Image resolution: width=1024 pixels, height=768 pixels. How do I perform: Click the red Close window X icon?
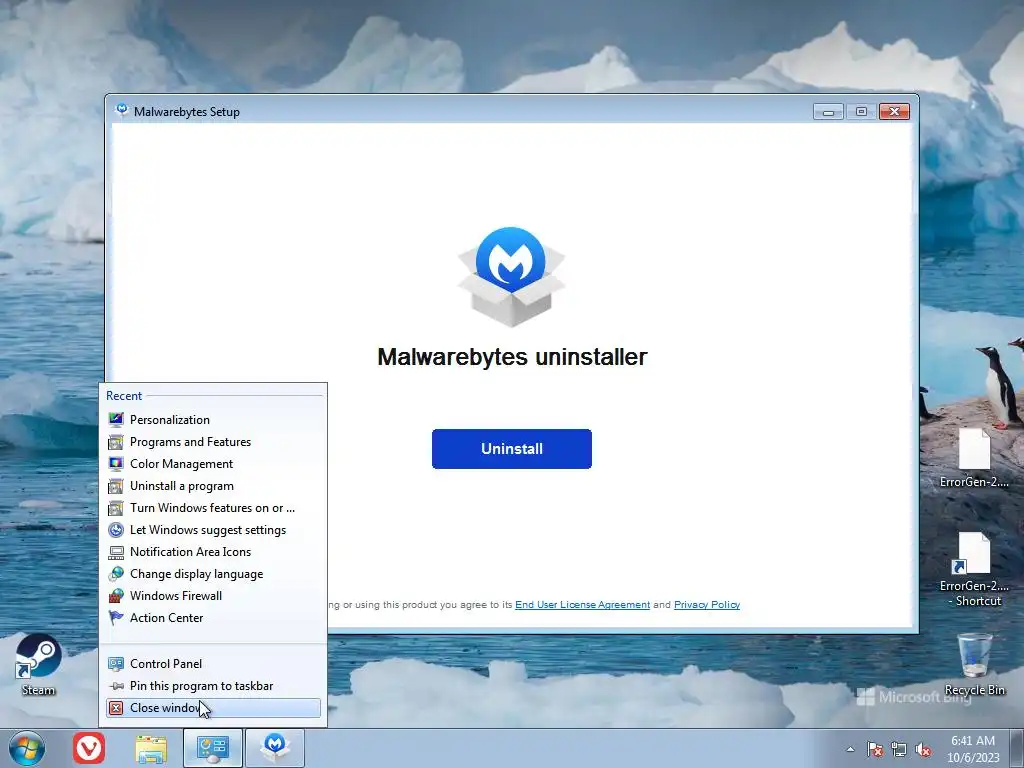116,708
